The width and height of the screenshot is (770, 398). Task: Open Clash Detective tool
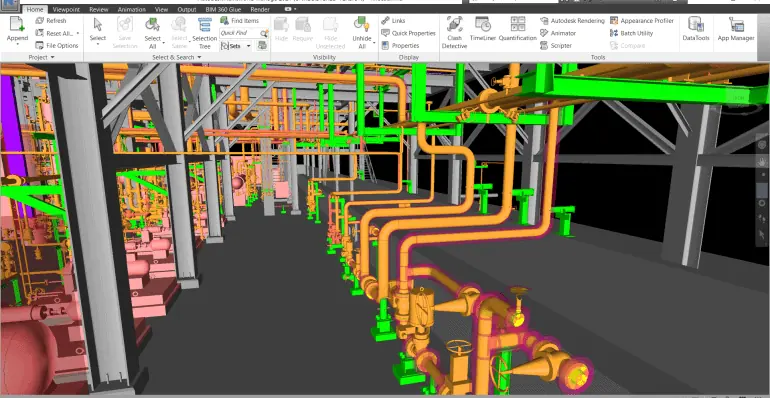click(455, 32)
